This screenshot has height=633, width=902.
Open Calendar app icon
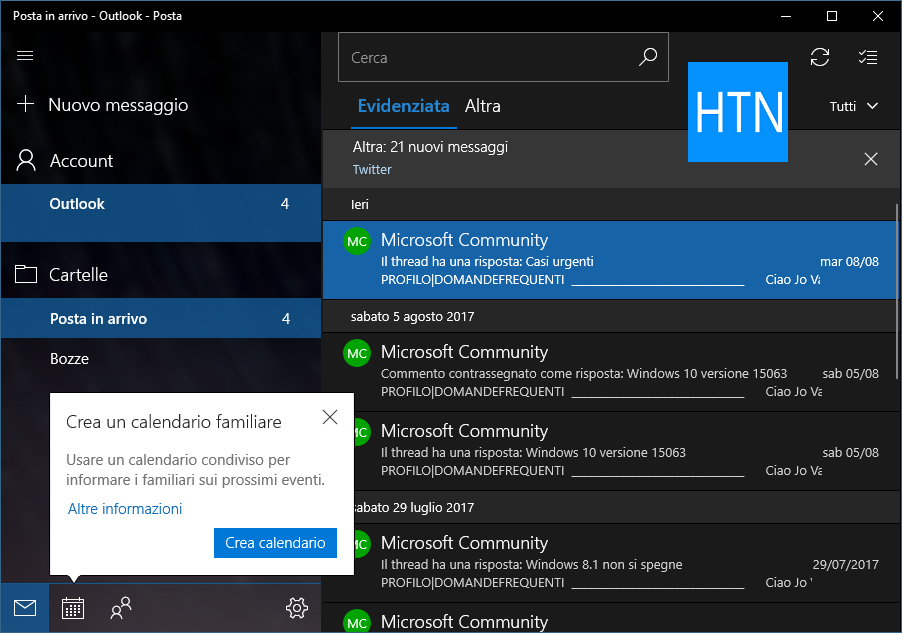tap(73, 608)
